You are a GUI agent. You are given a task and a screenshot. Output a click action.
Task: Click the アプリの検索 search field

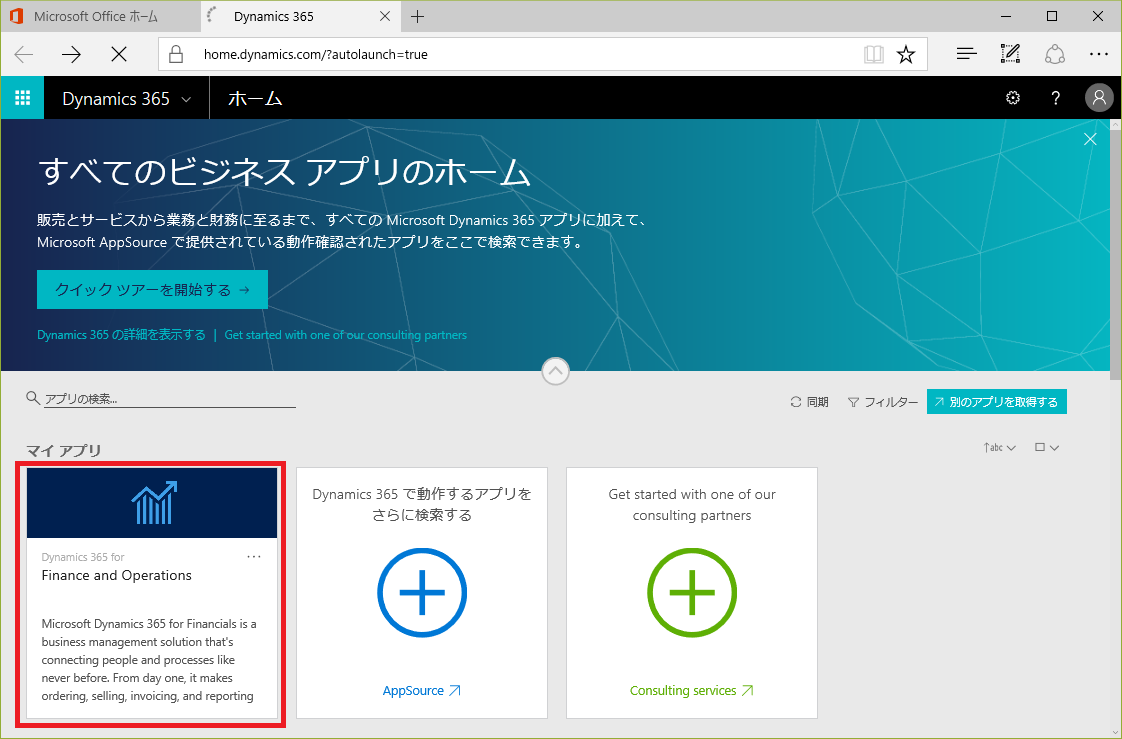click(170, 399)
